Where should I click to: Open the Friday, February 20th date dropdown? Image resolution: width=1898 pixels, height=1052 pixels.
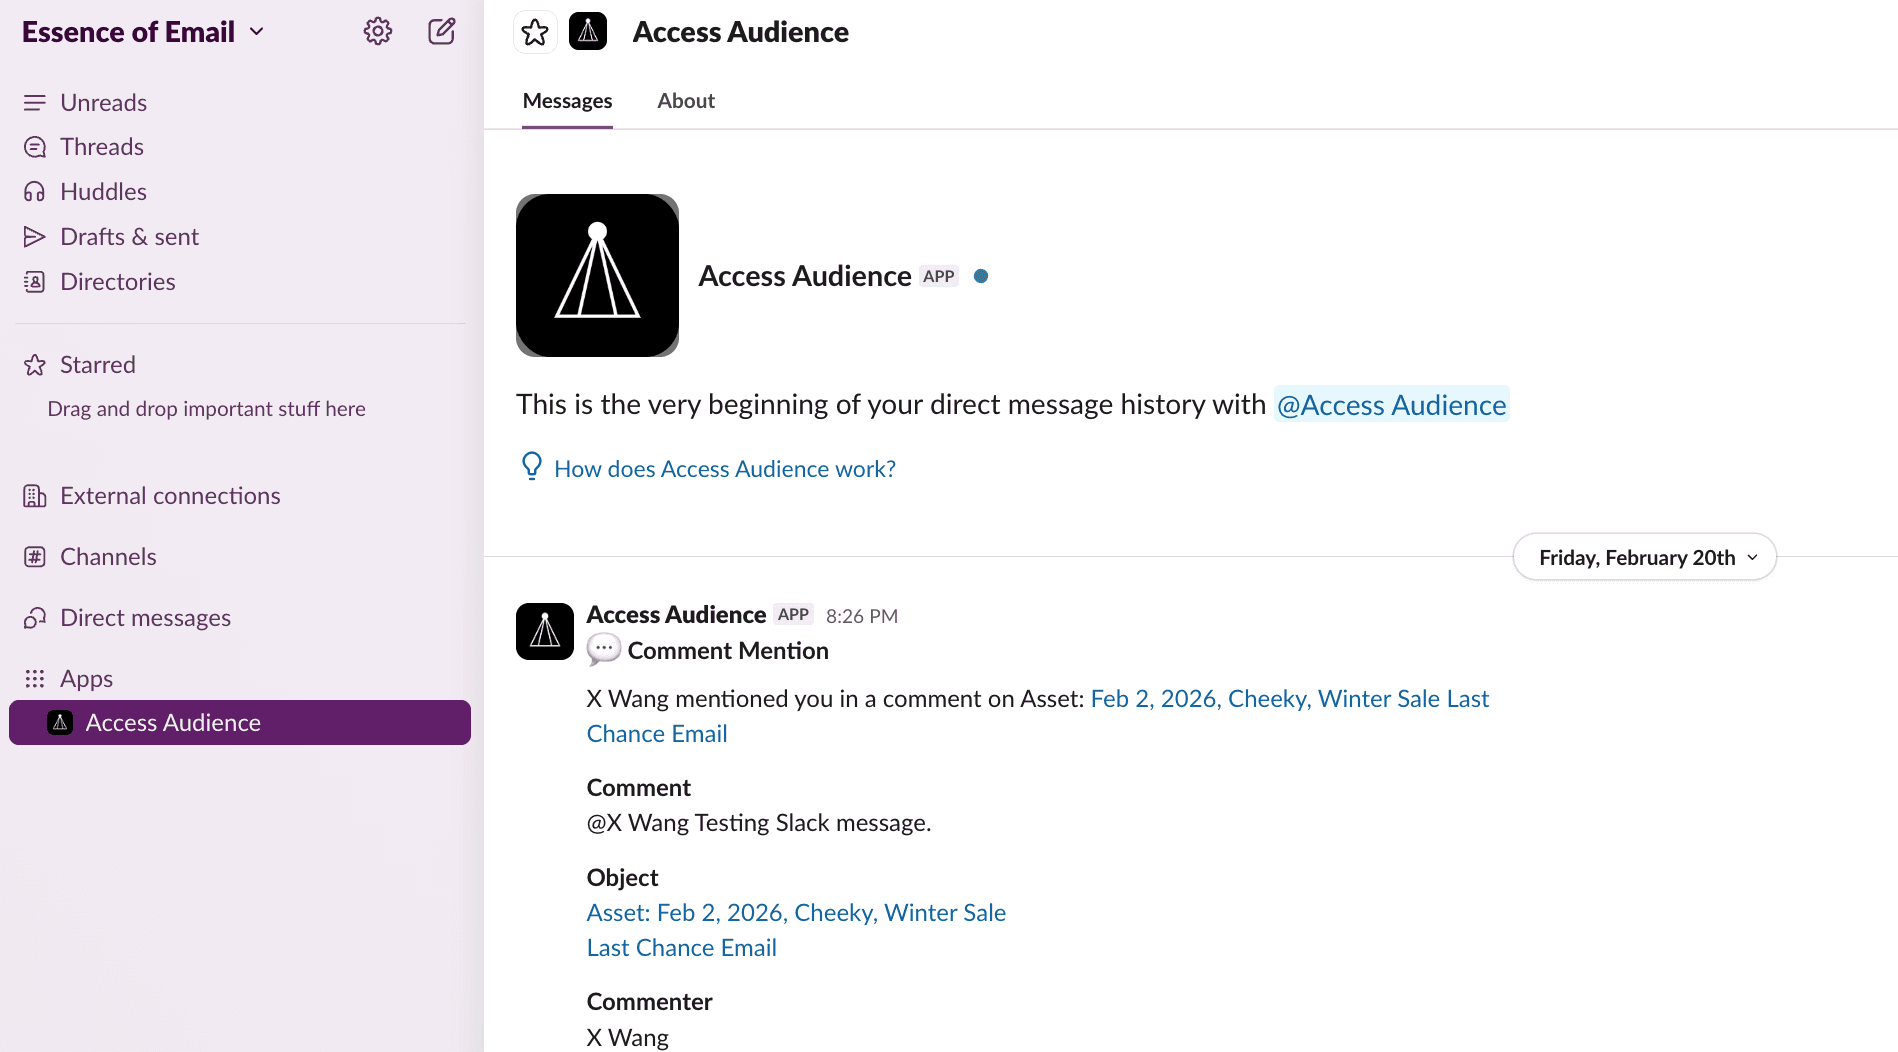click(1643, 557)
